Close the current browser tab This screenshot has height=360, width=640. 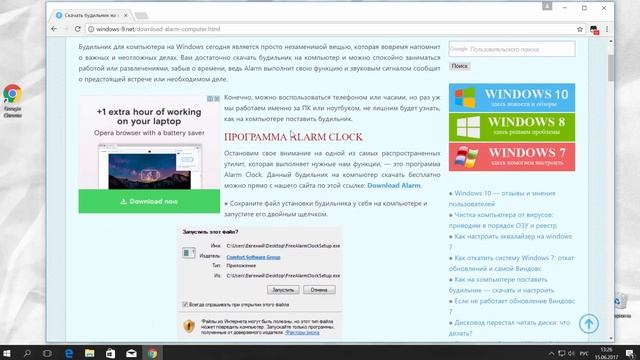pos(126,15)
